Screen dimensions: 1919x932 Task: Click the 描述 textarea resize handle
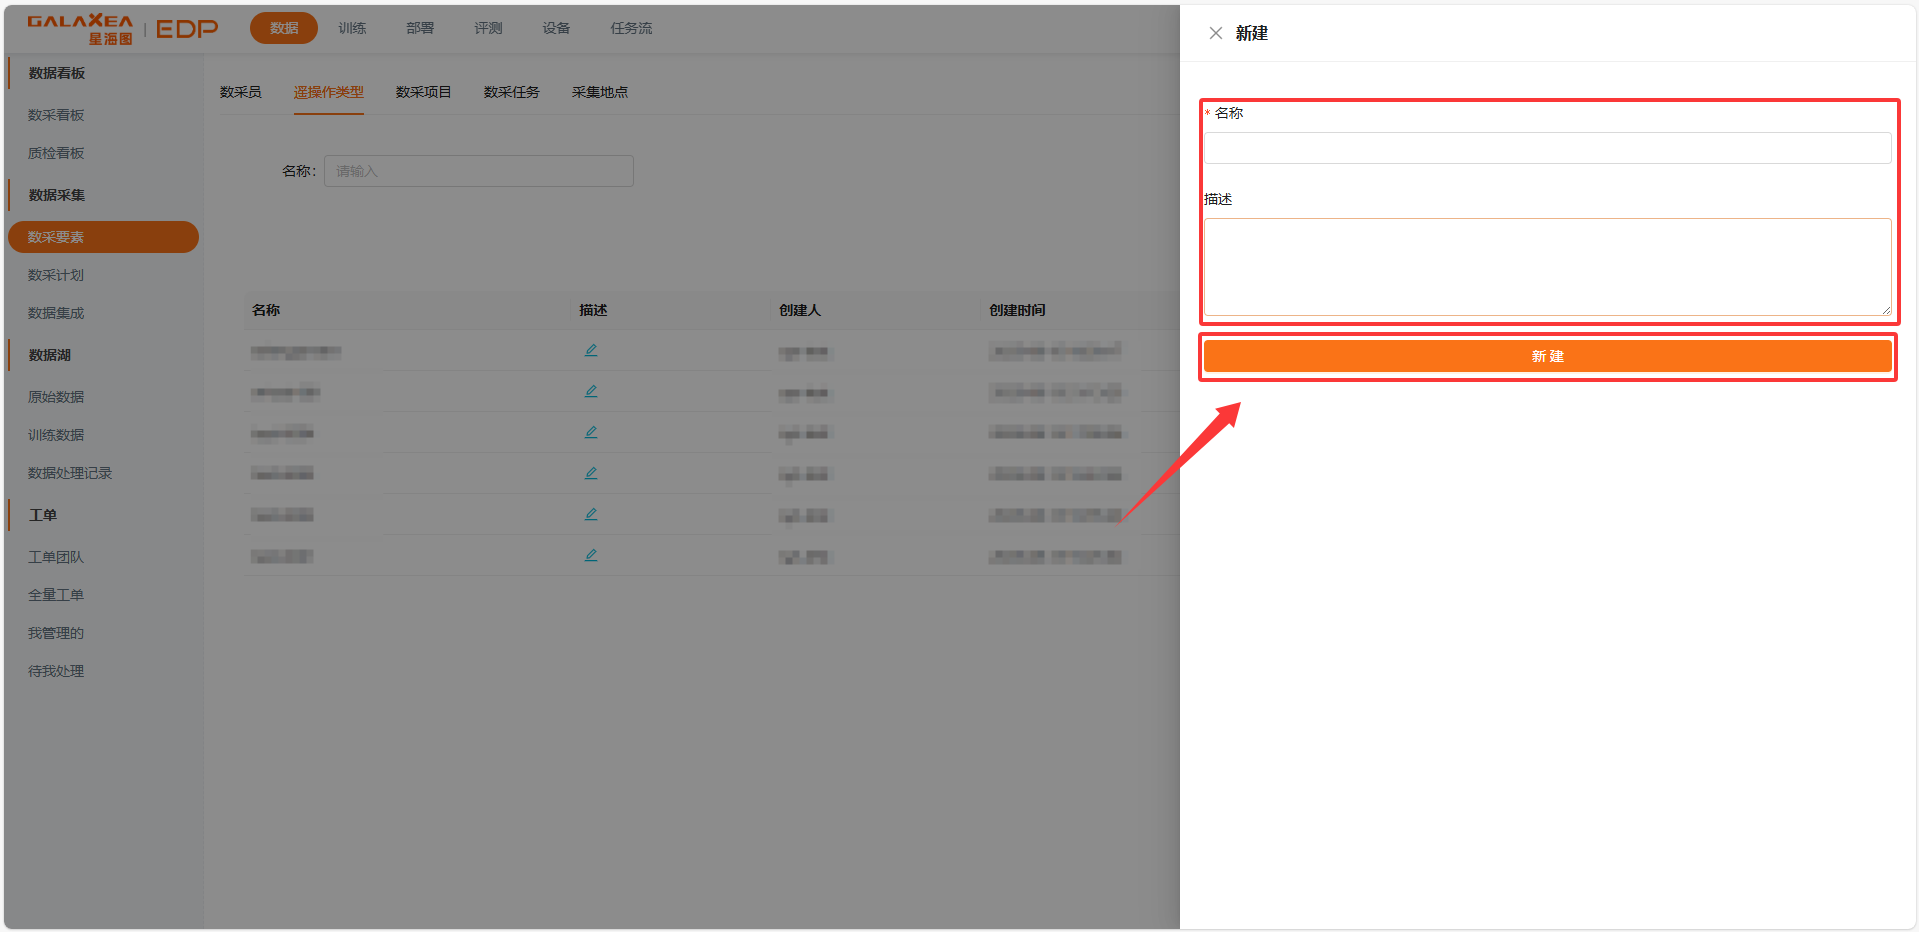click(1886, 310)
